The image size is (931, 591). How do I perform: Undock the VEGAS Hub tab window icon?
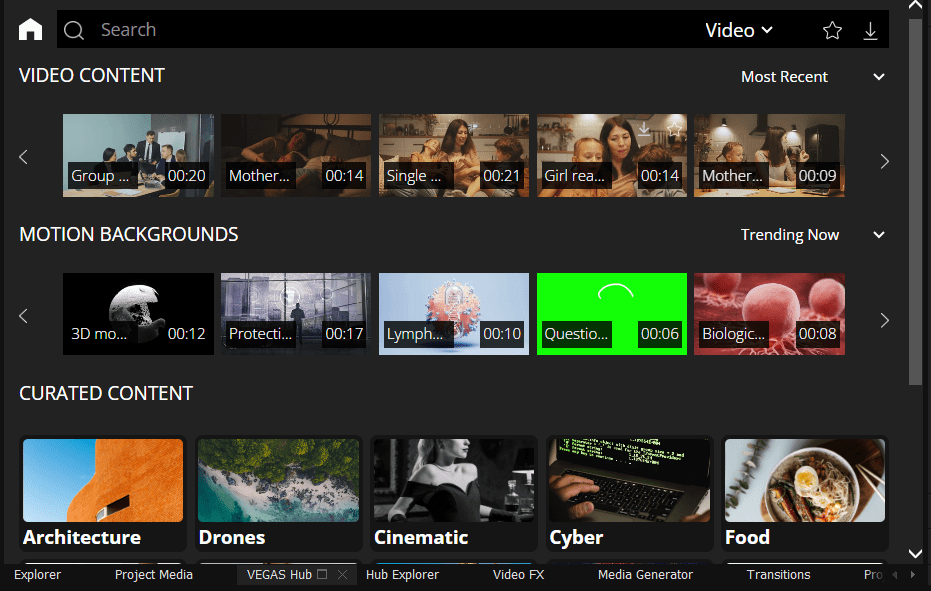pos(322,574)
